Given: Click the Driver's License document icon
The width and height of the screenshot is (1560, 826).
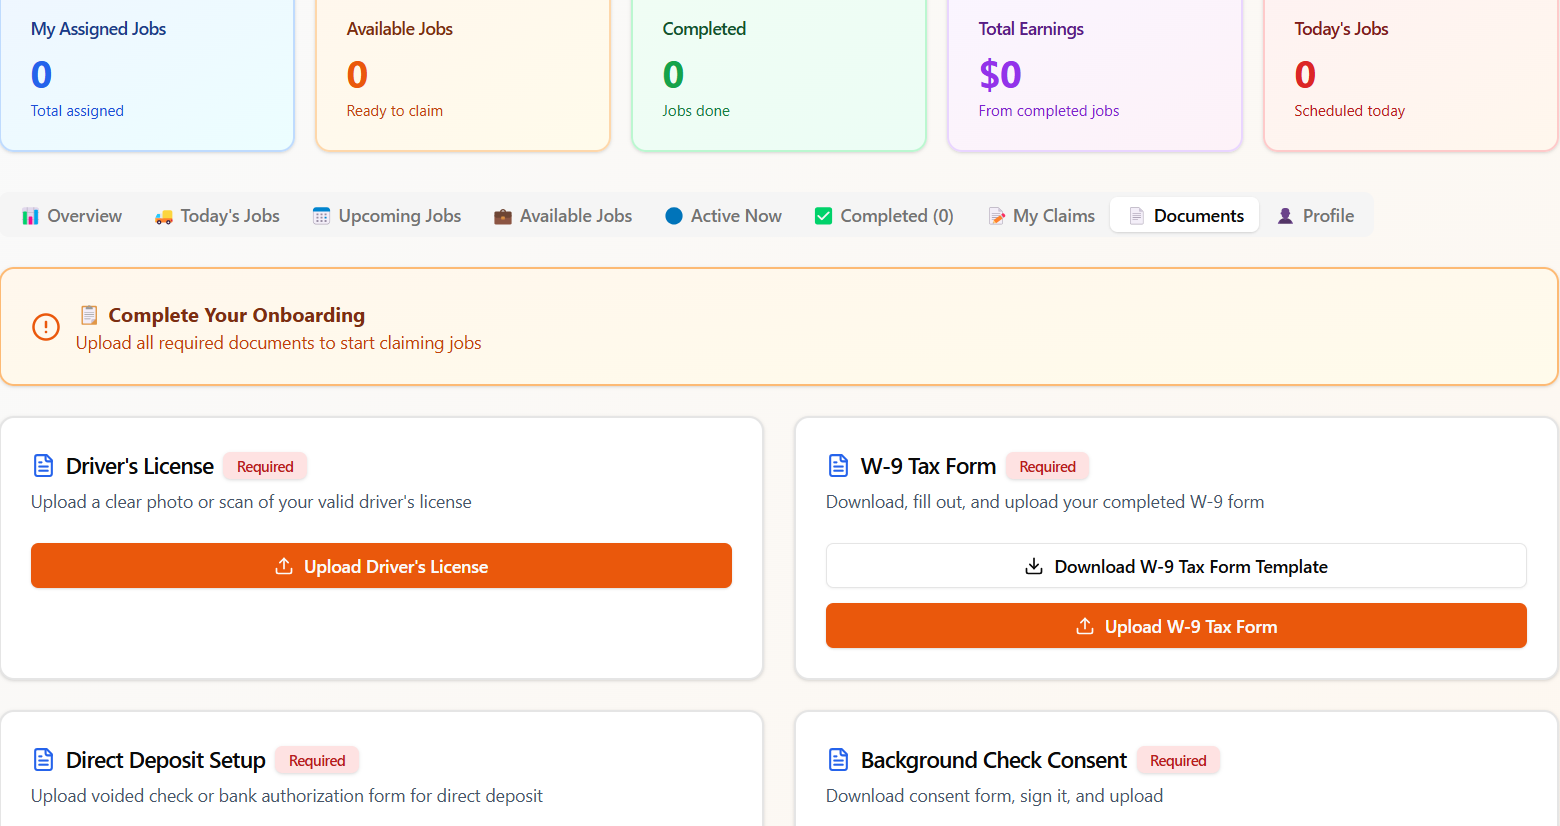Looking at the screenshot, I should click(x=44, y=466).
